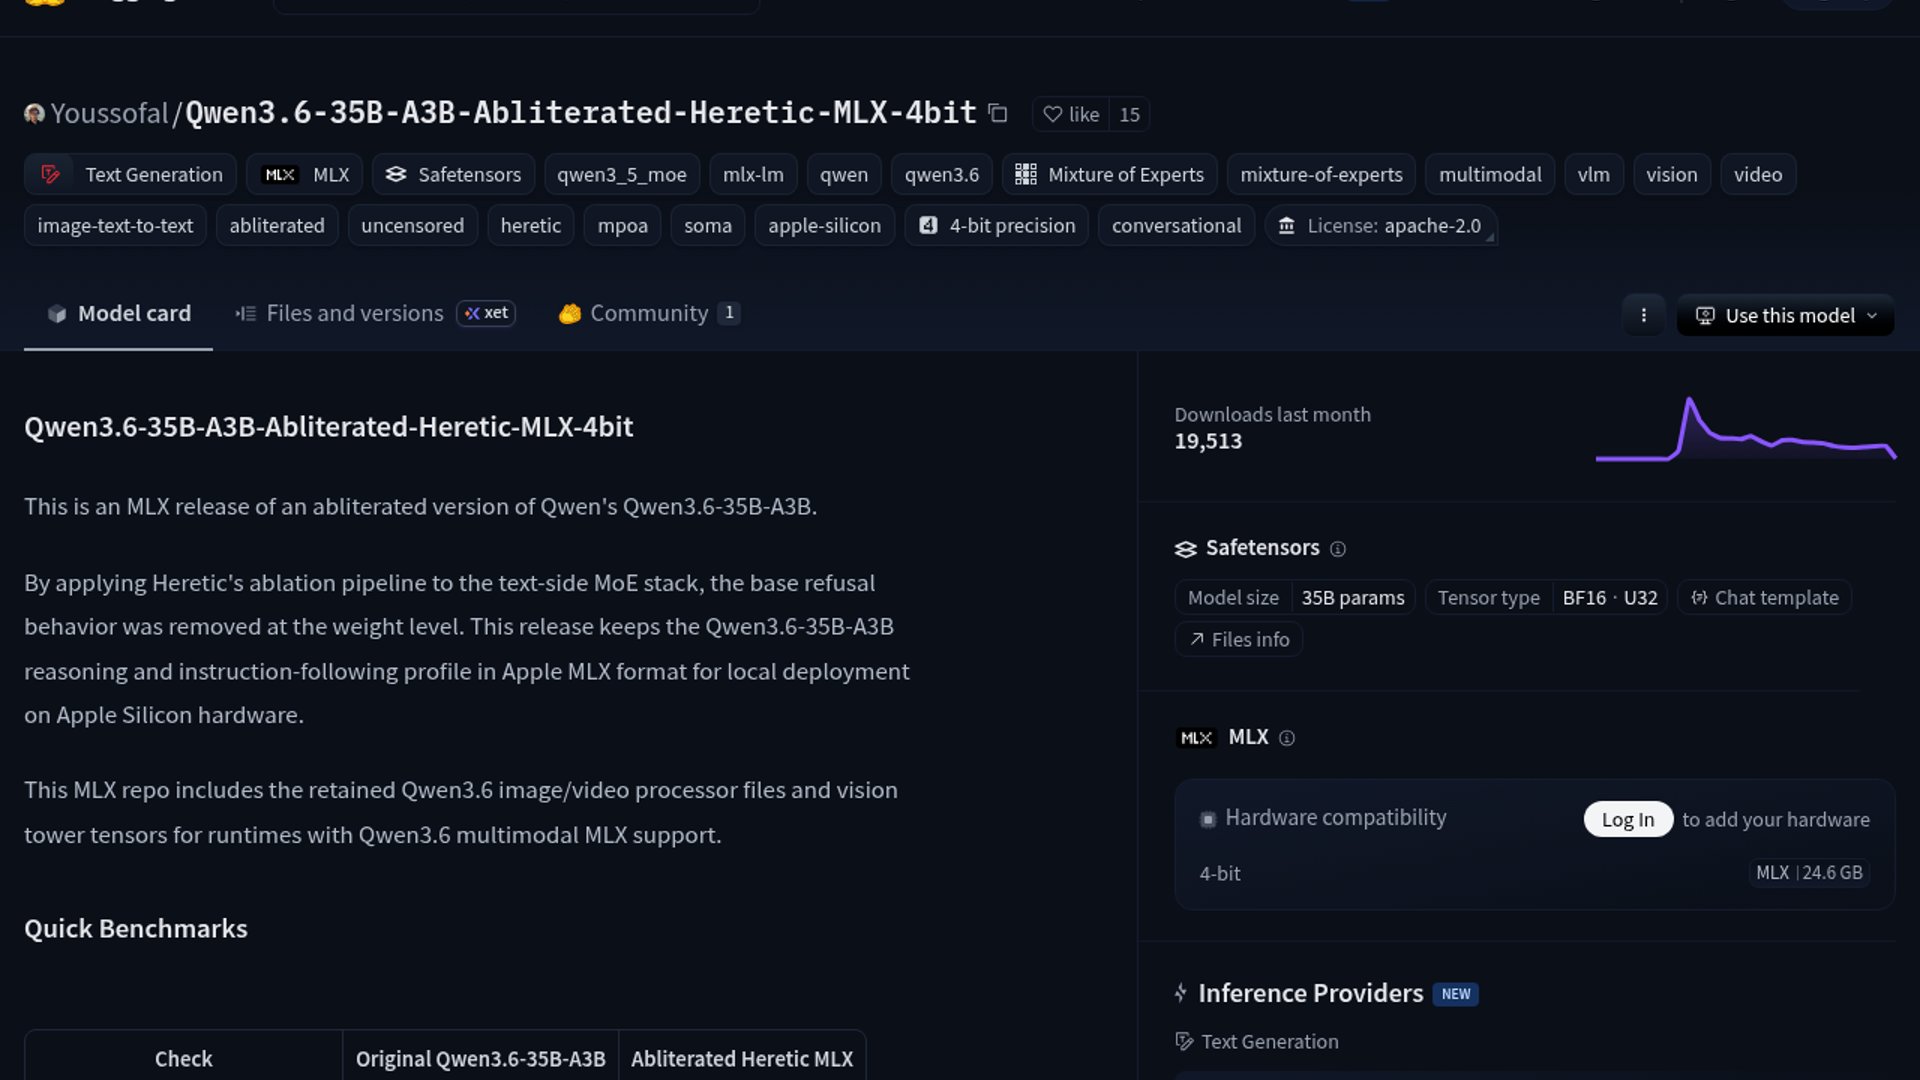Select the video tag
Viewport: 1920px width, 1080px height.
pyautogui.click(x=1758, y=175)
